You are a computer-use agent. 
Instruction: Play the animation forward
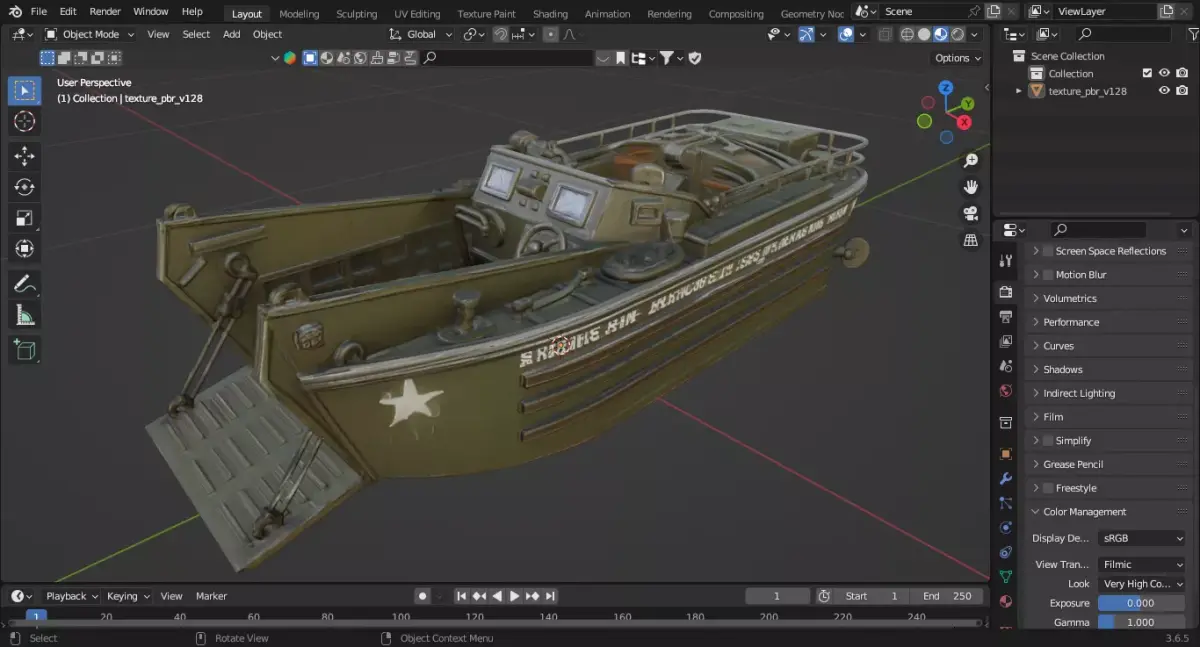(515, 596)
